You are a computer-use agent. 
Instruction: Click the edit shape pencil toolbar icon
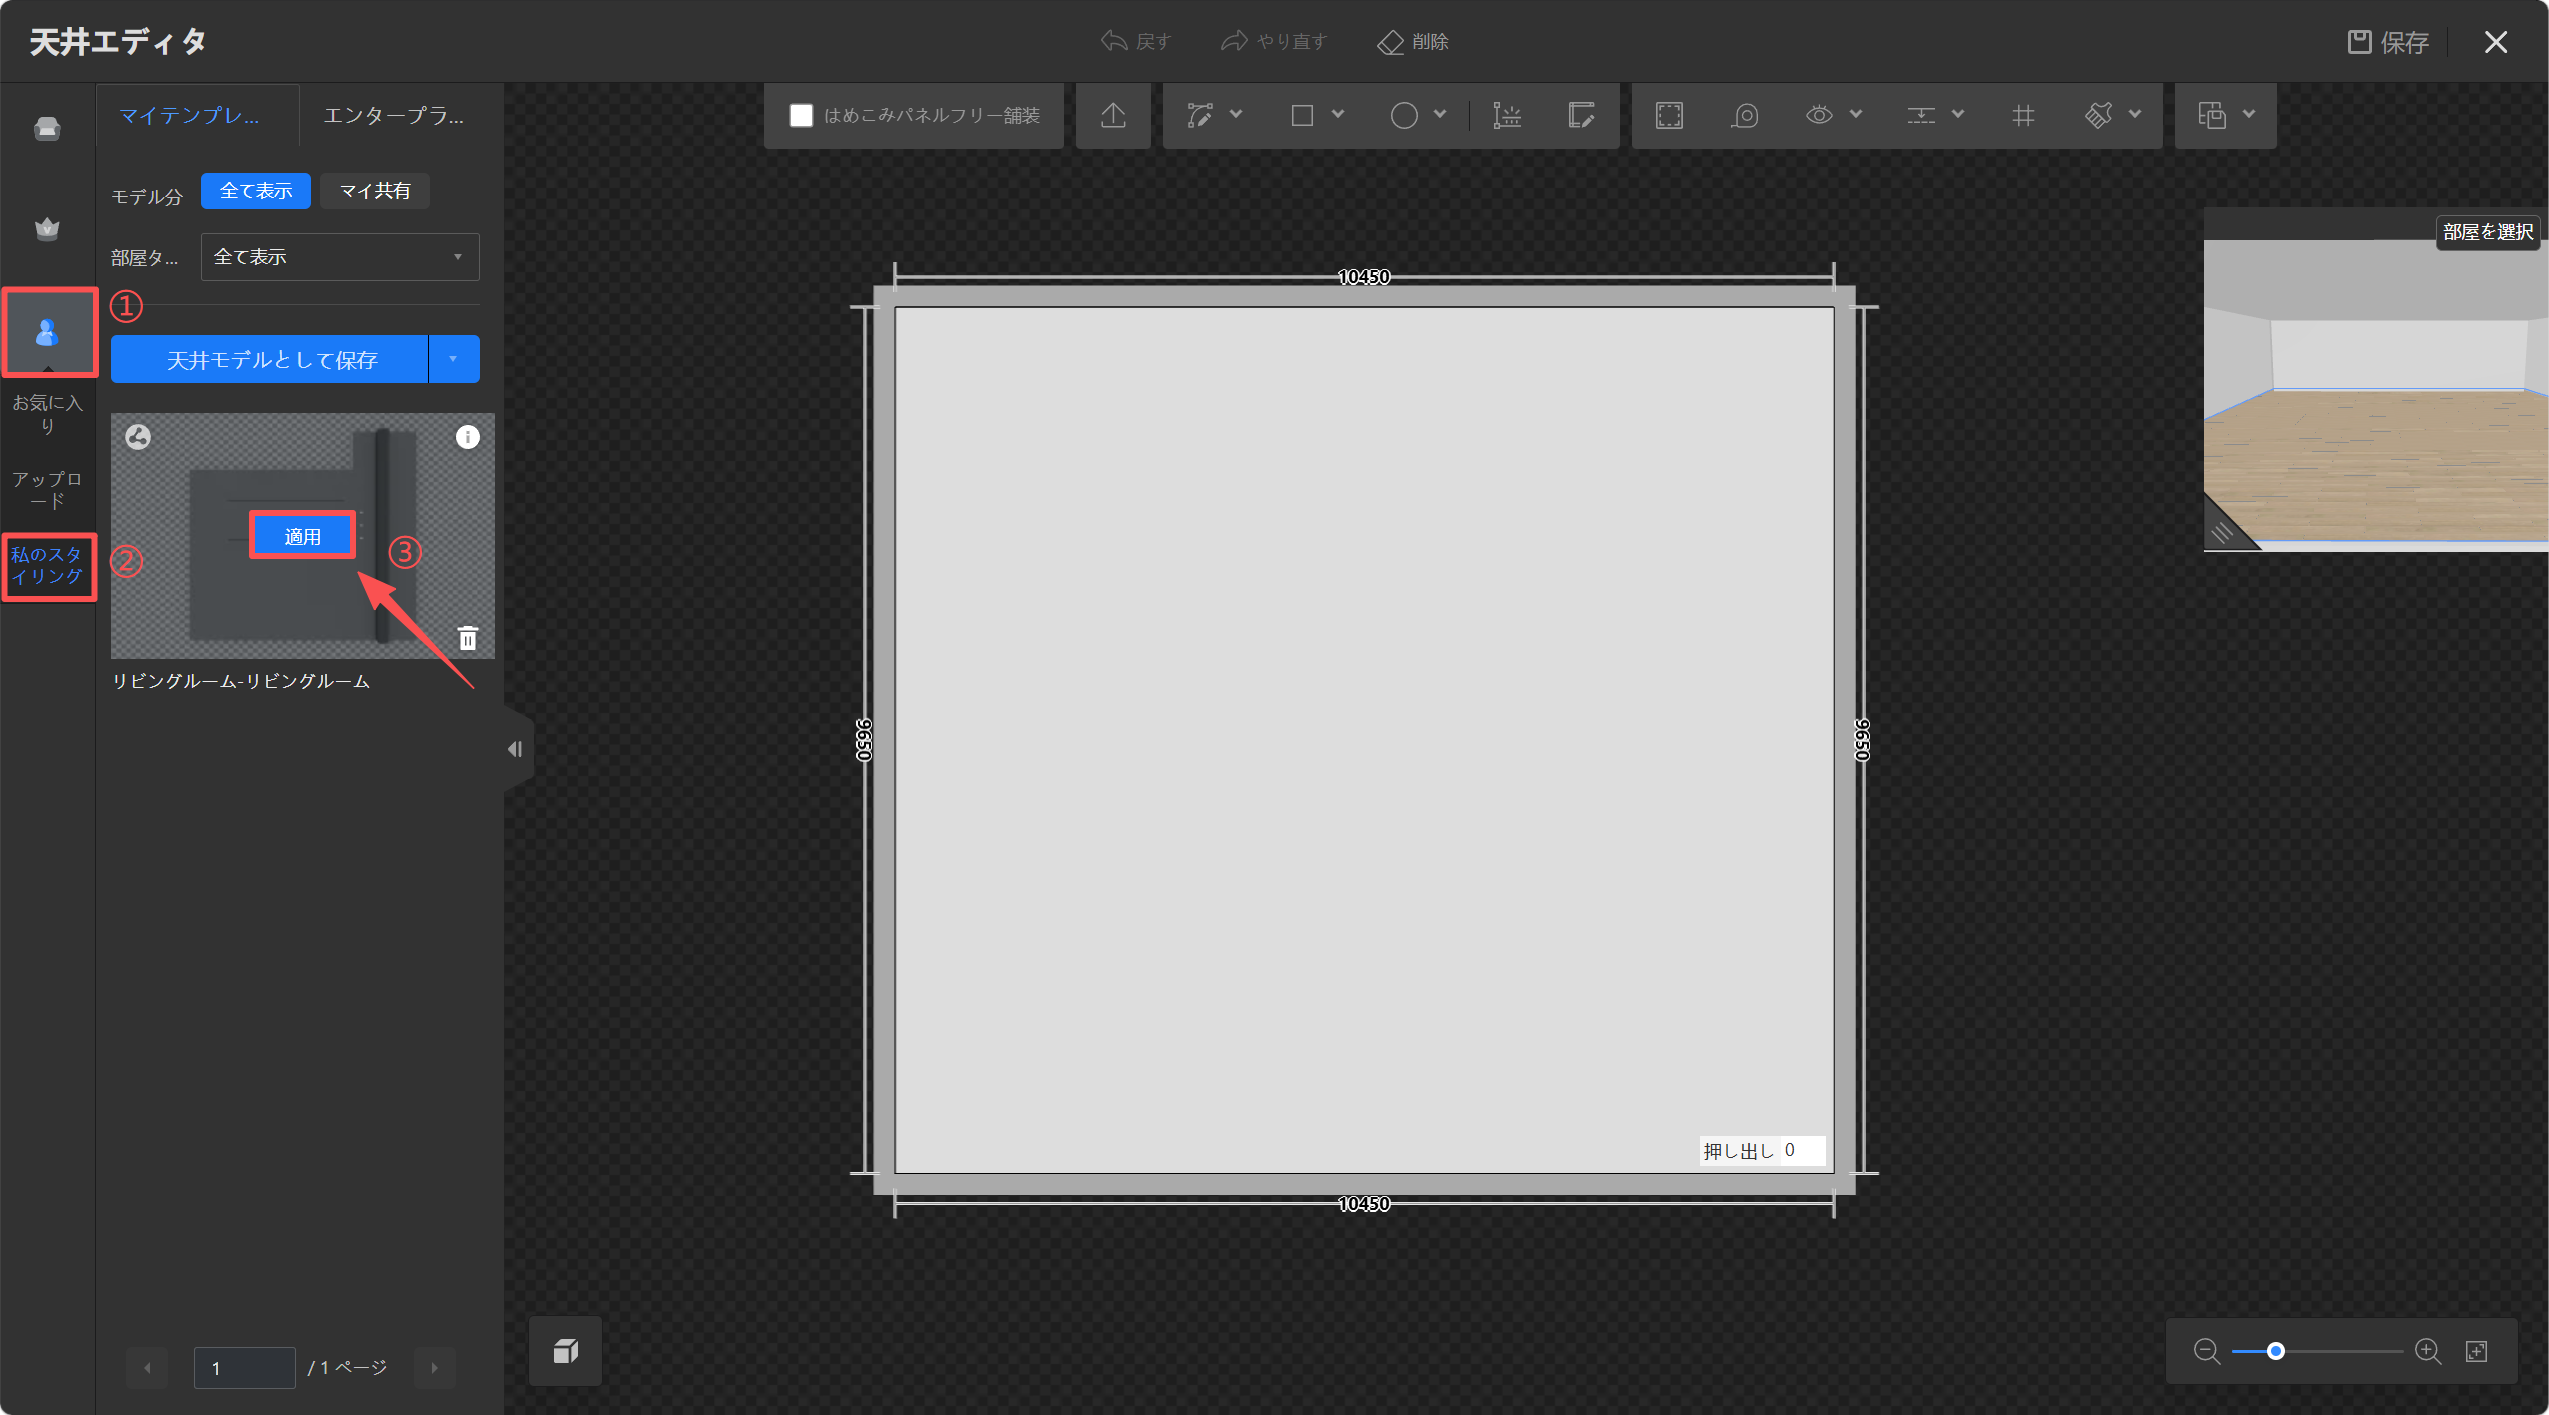coord(1582,116)
